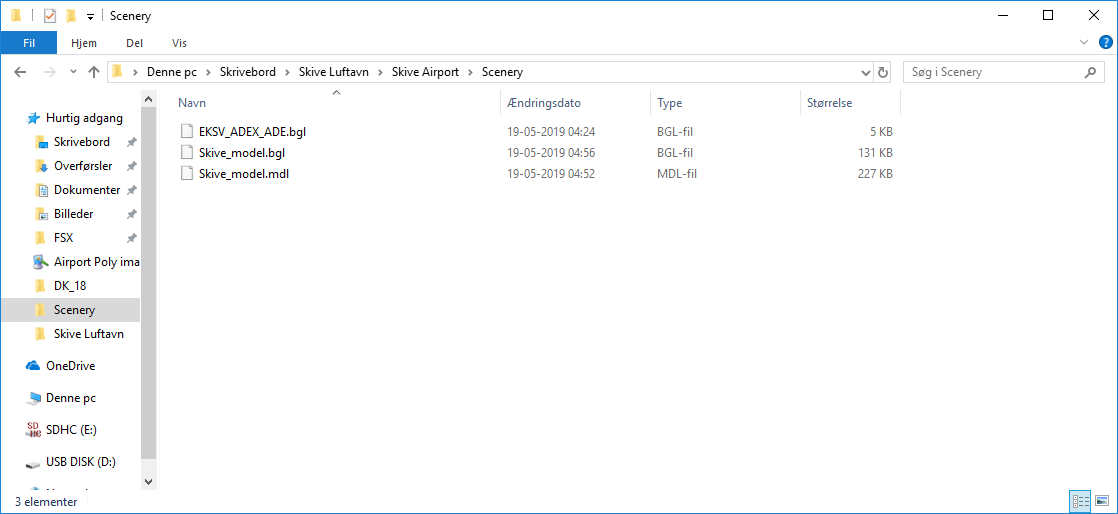Open the Vis ribbon tab
The height and width of the screenshot is (514, 1118).
179,43
